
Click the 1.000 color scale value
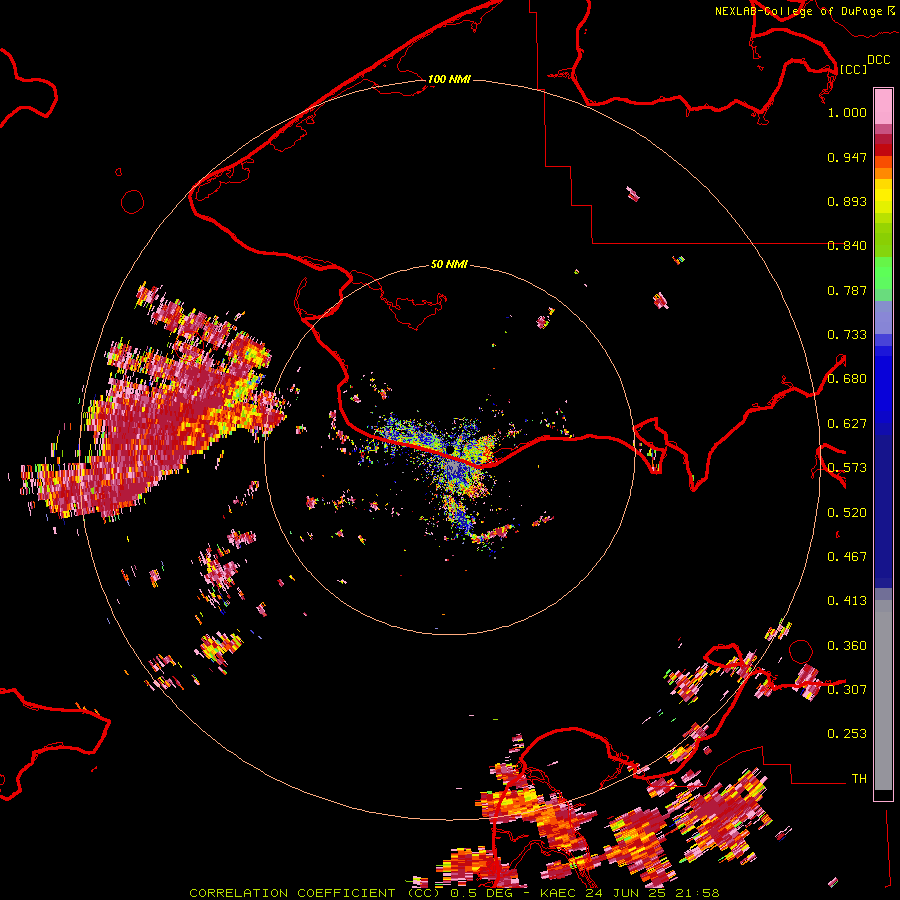847,112
